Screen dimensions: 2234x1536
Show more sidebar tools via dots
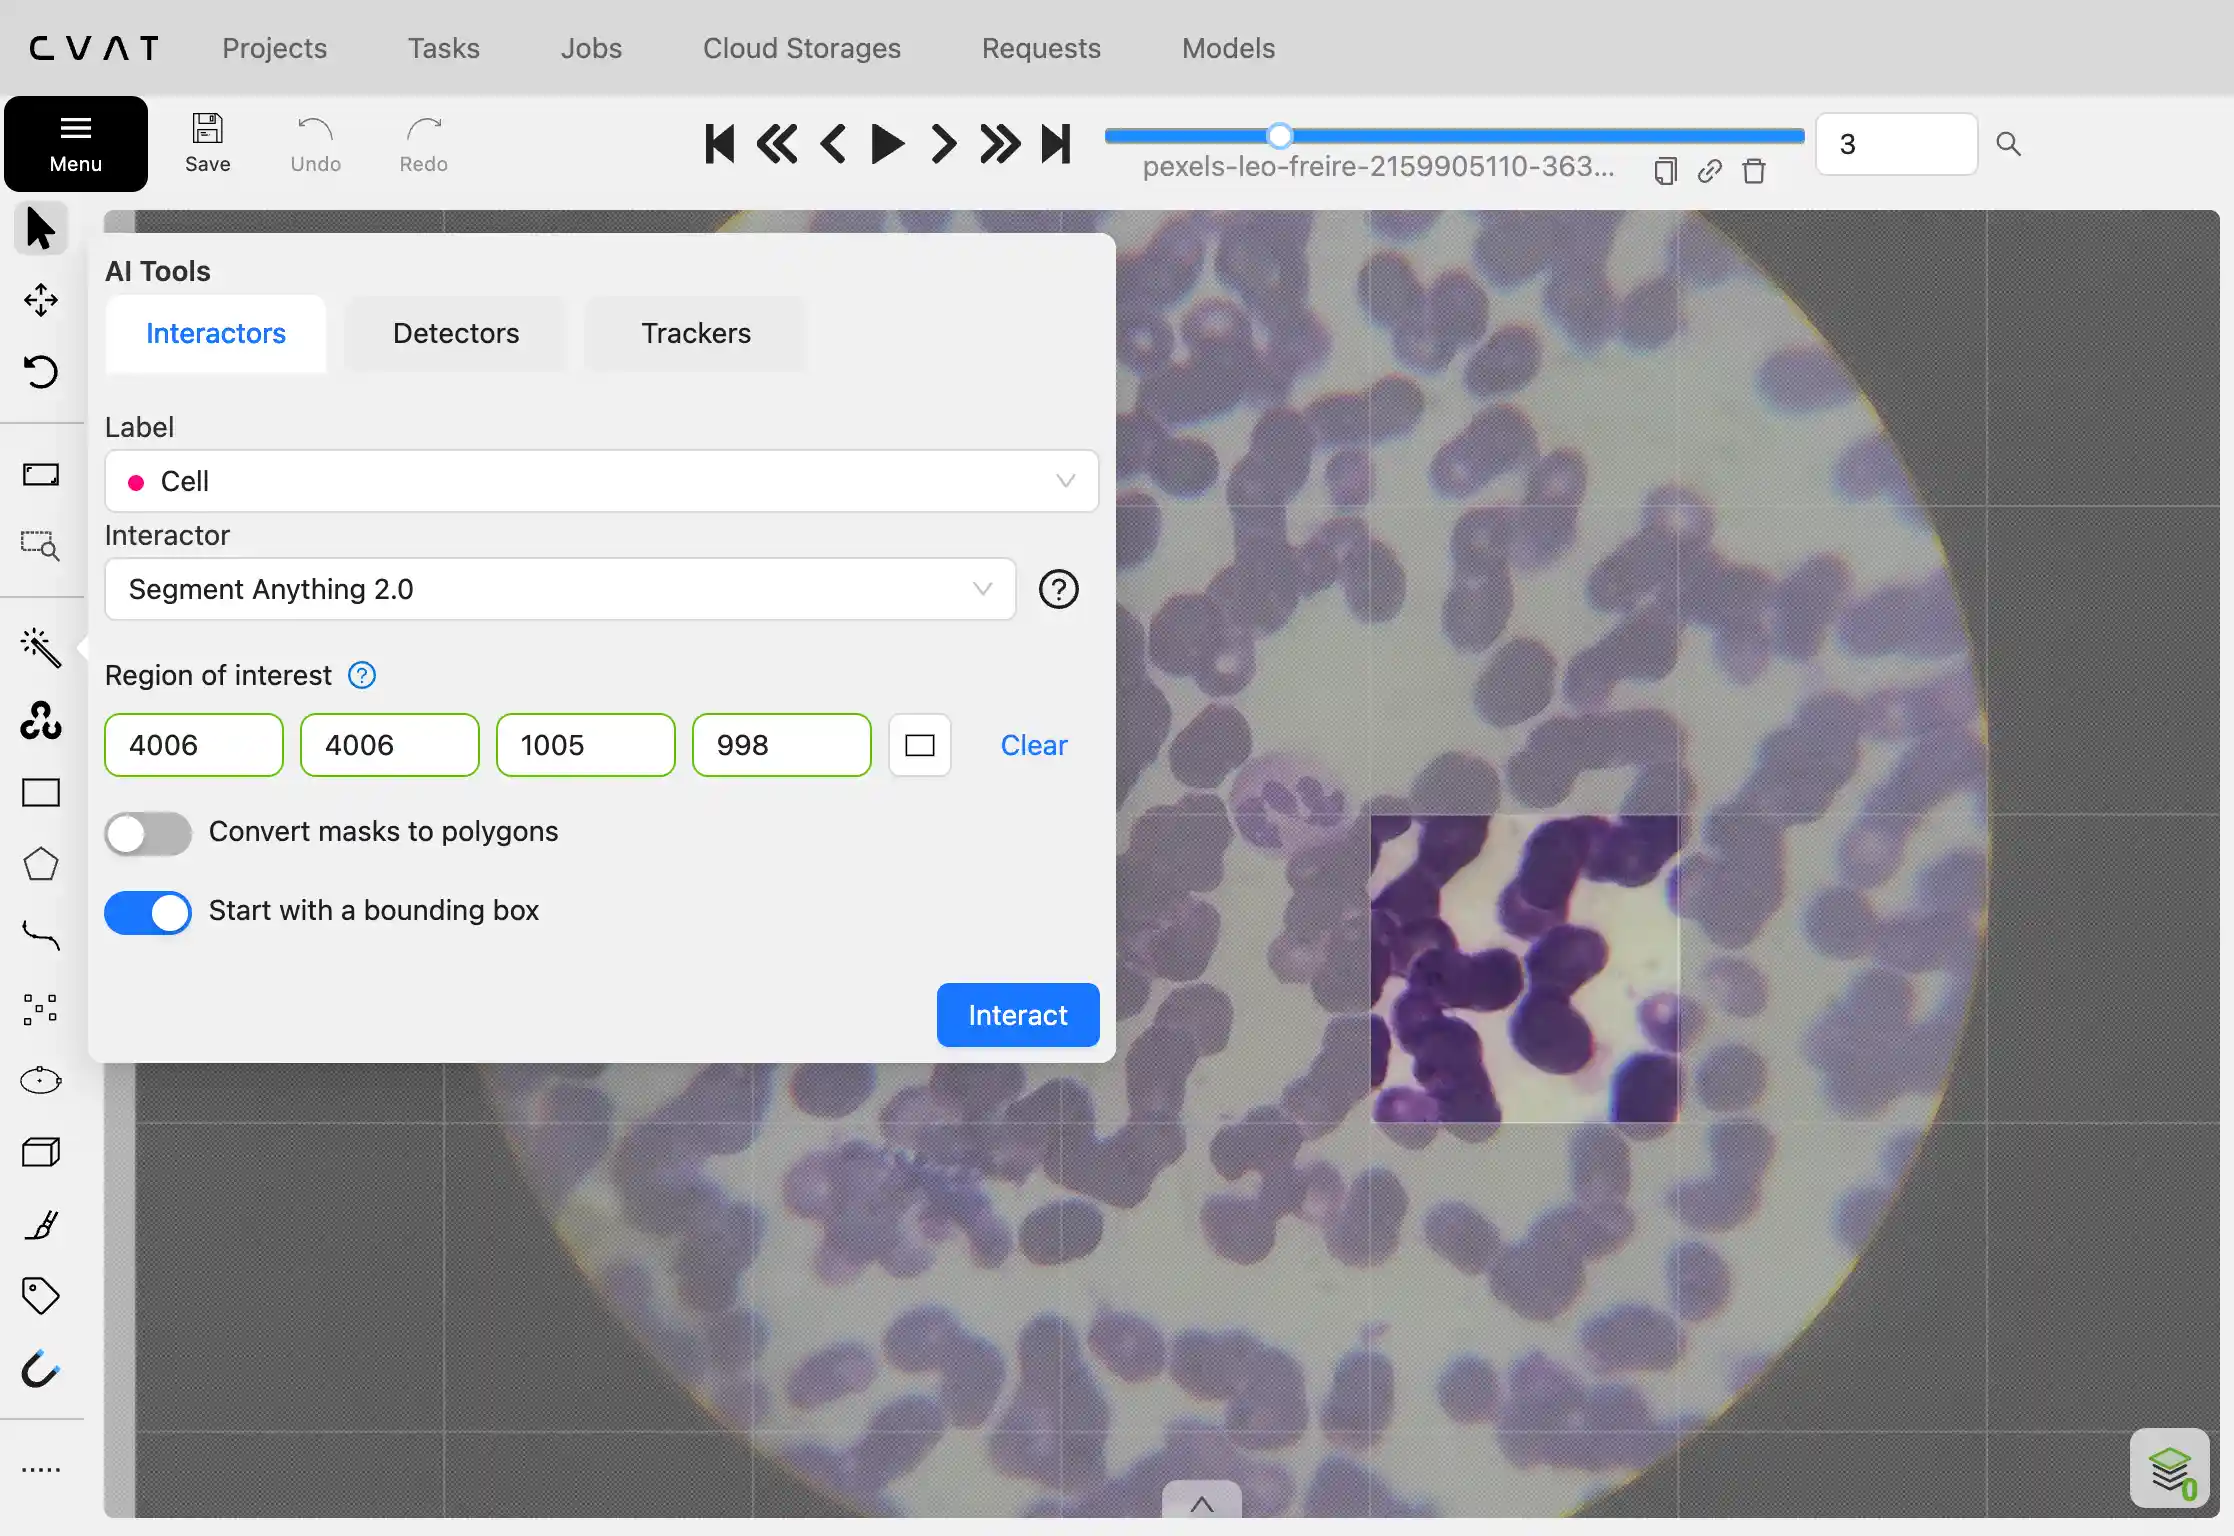41,1470
